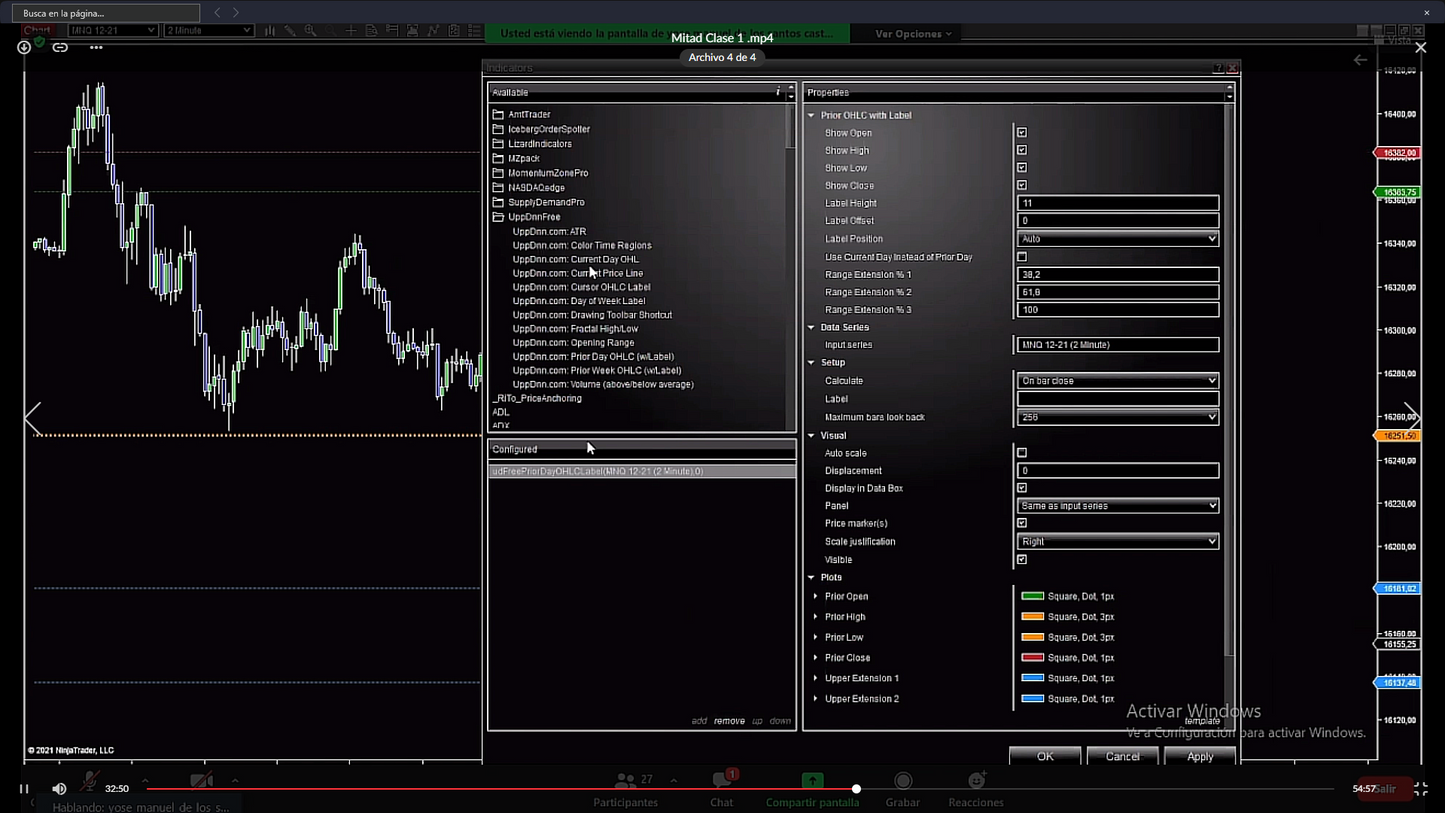Toggle the Show Low checkbox

point(1022,168)
